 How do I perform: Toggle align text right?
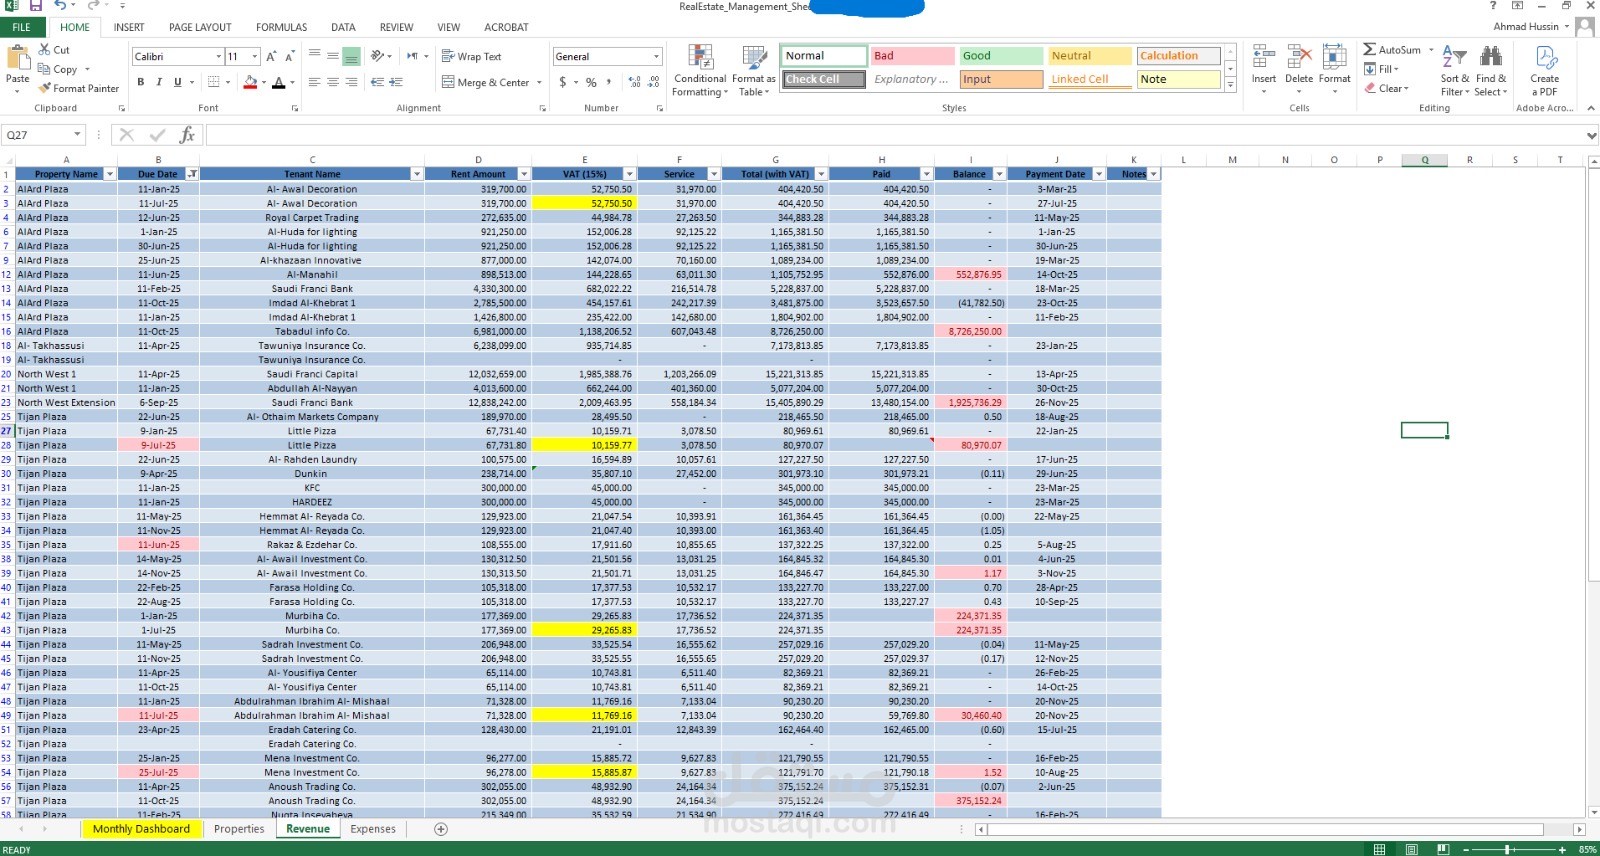[351, 82]
